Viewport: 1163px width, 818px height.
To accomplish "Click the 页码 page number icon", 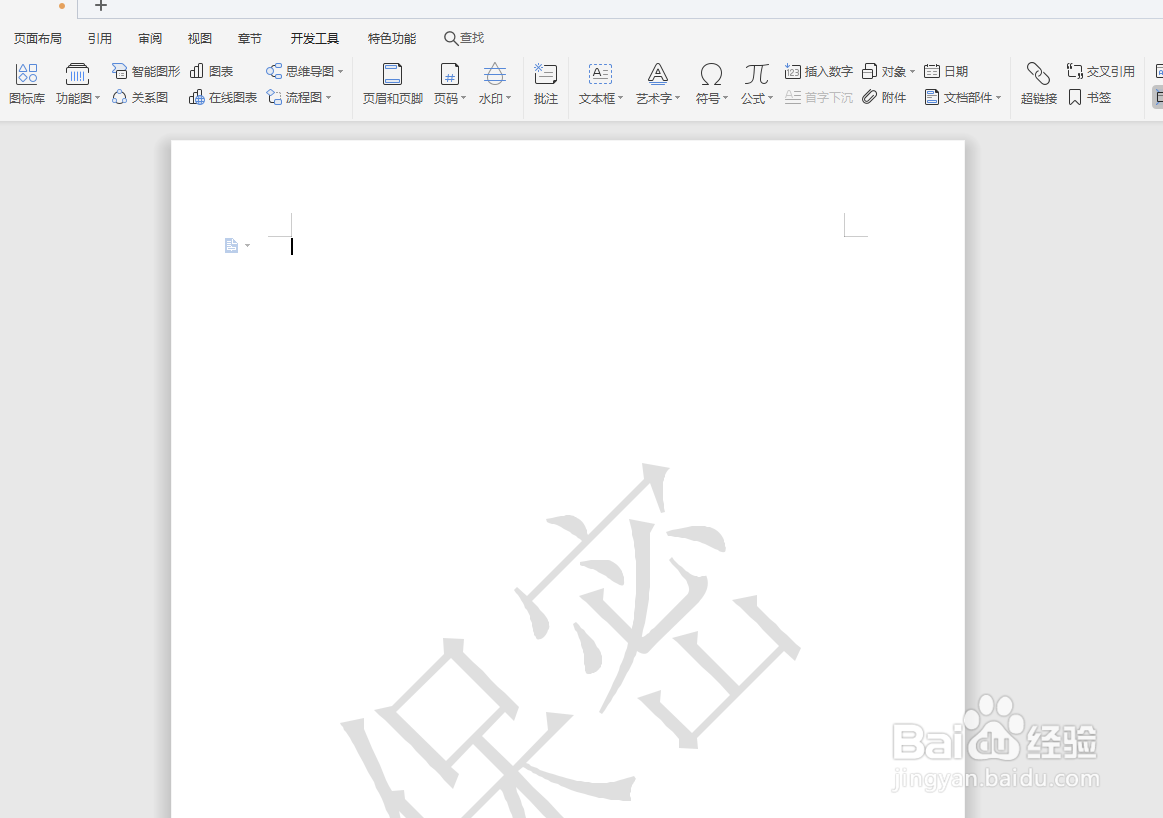I will coord(449,74).
